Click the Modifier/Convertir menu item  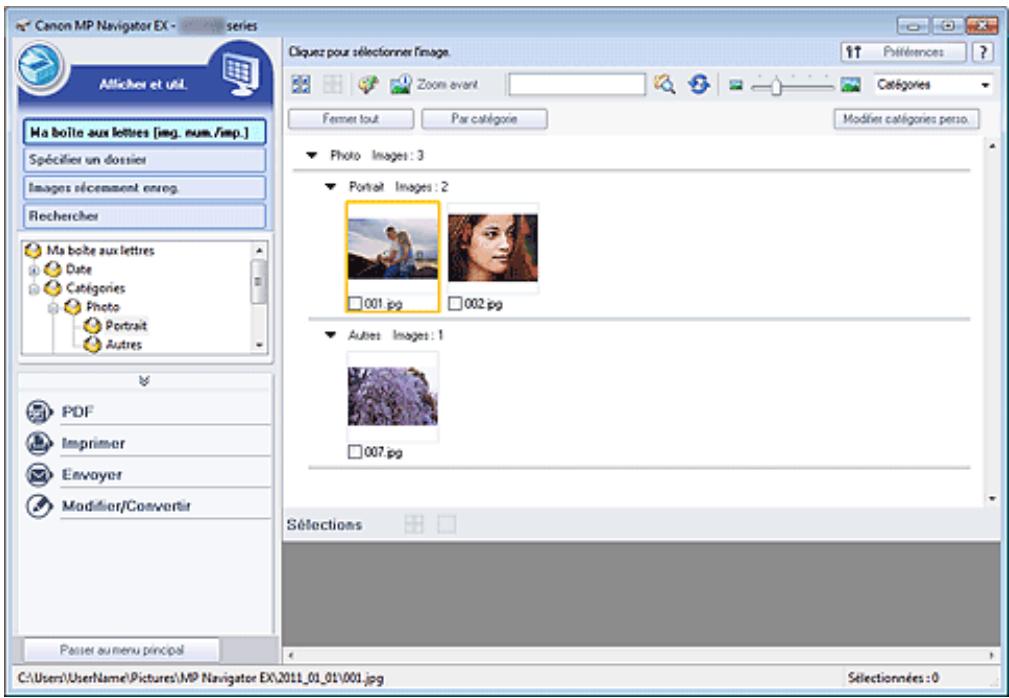(x=166, y=506)
